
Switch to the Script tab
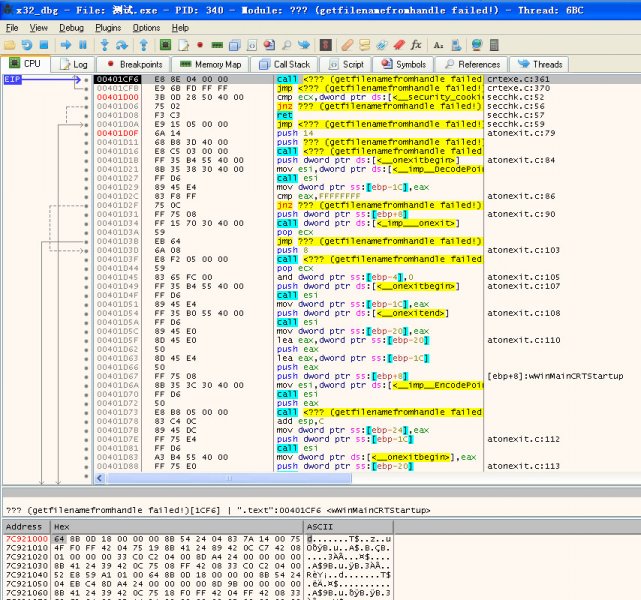click(346, 65)
